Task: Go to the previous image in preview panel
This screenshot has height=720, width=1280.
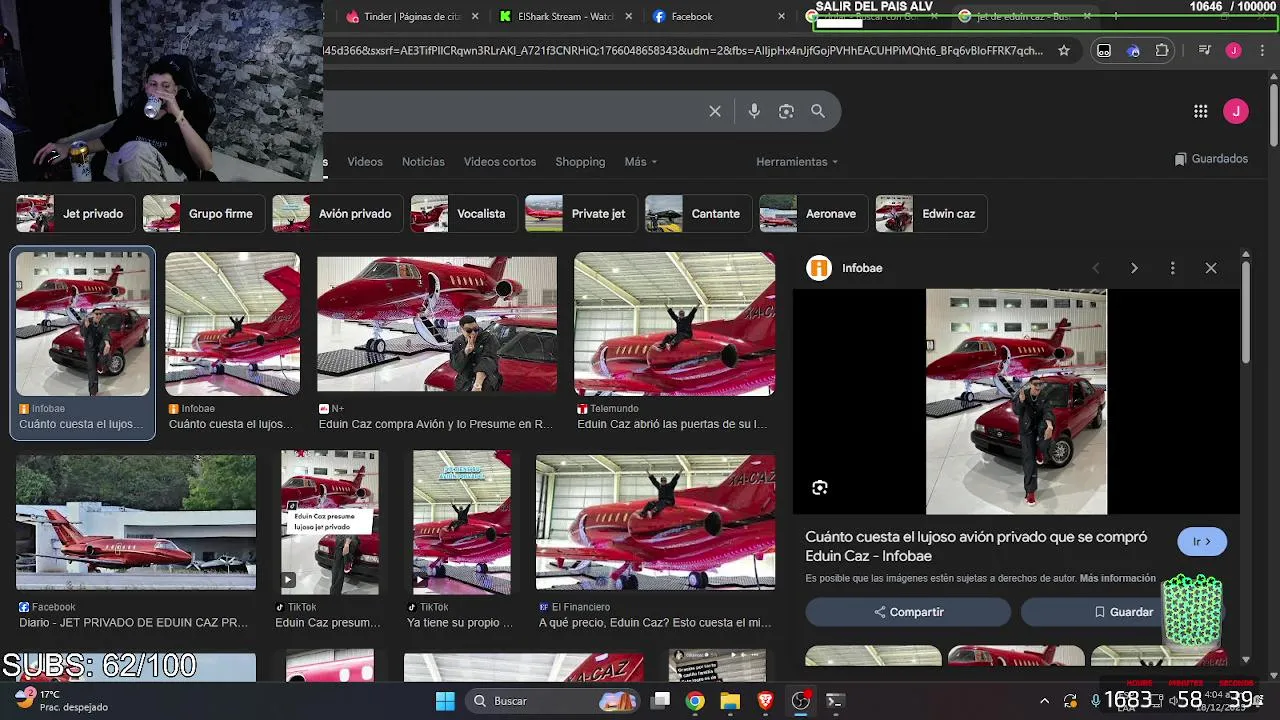Action: (1096, 268)
